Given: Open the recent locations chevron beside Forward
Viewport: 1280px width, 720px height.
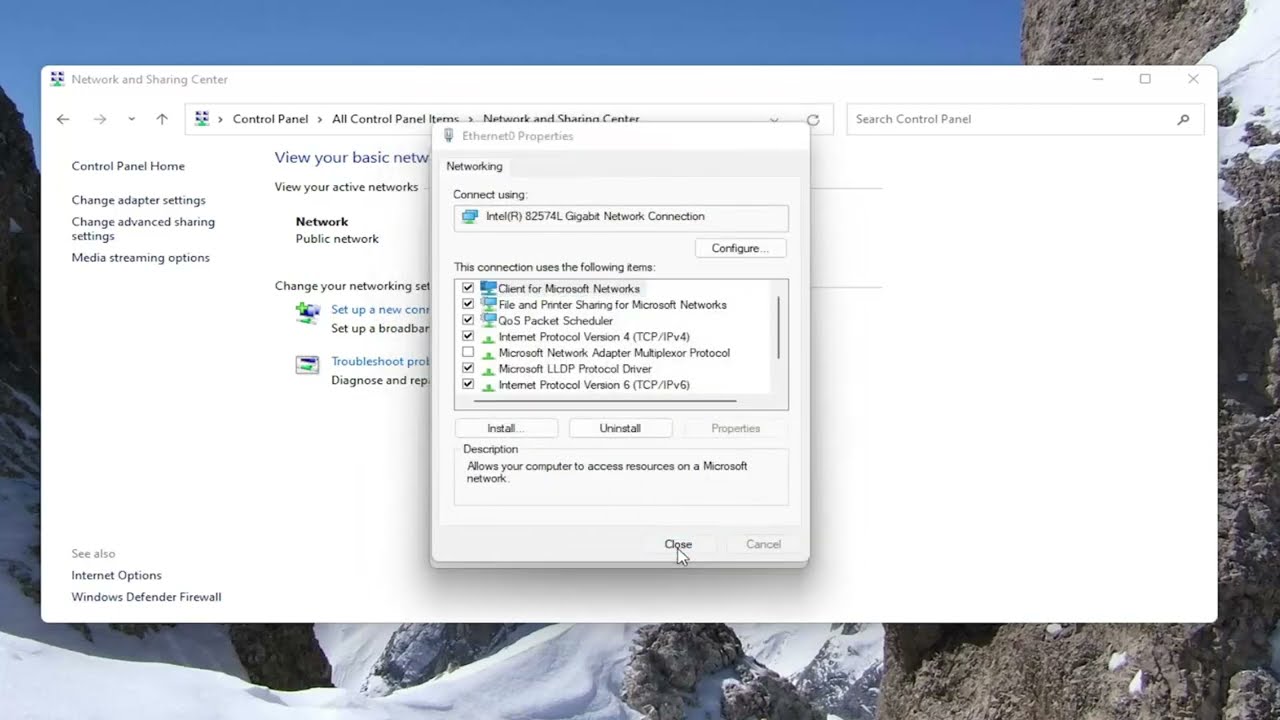Looking at the screenshot, I should (x=131, y=119).
